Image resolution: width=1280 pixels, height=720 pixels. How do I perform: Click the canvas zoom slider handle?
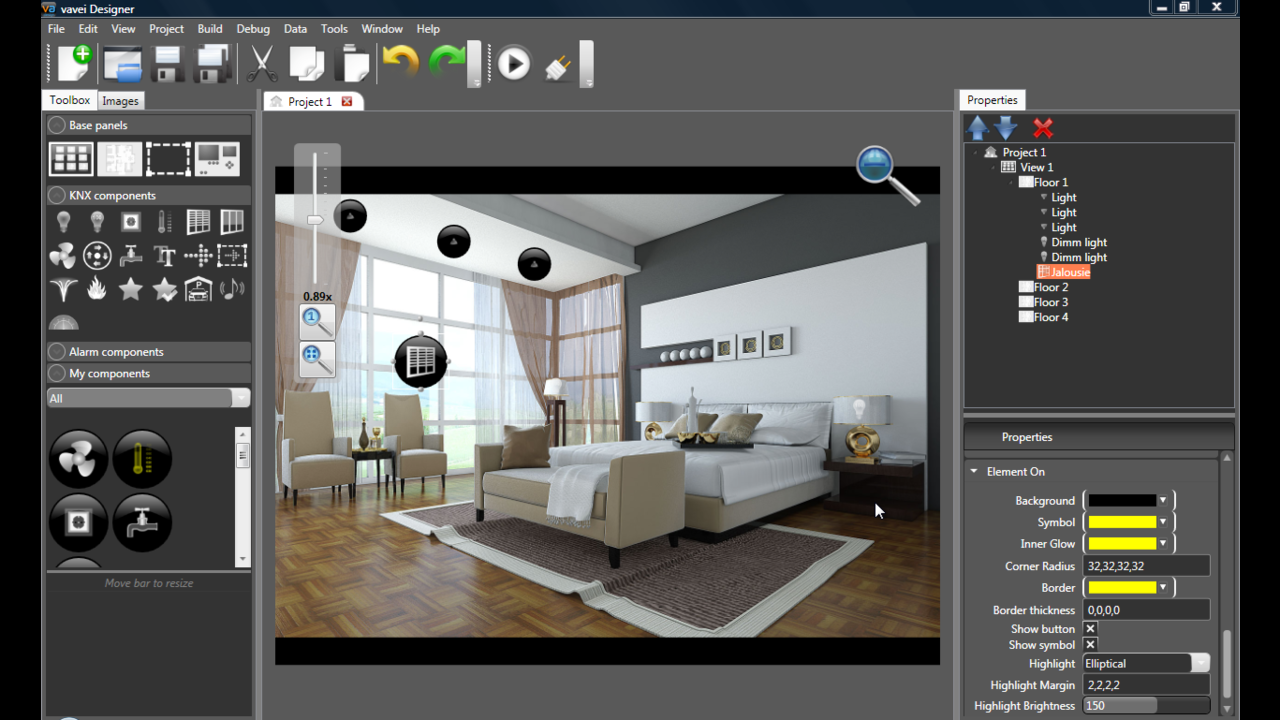315,219
